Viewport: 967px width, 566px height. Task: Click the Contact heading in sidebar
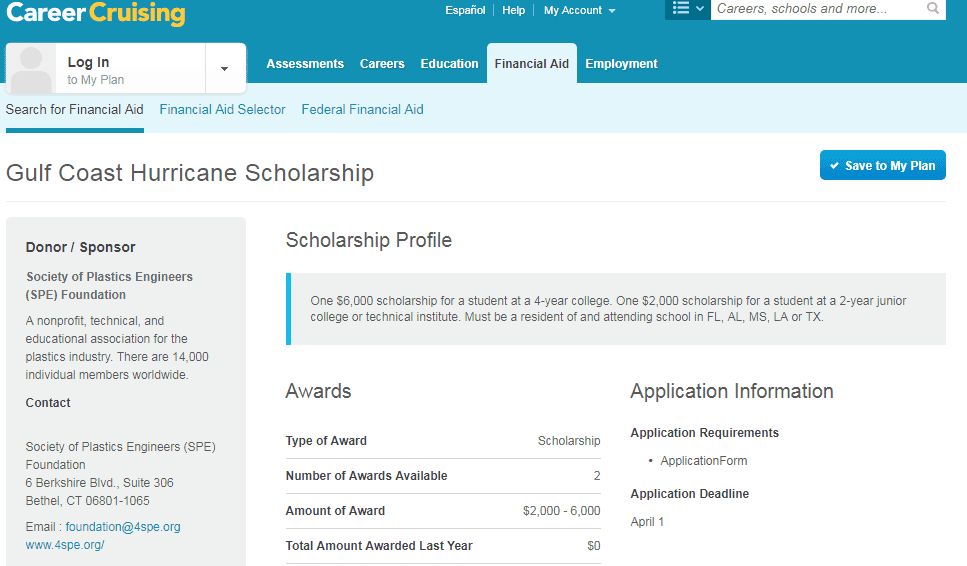48,403
